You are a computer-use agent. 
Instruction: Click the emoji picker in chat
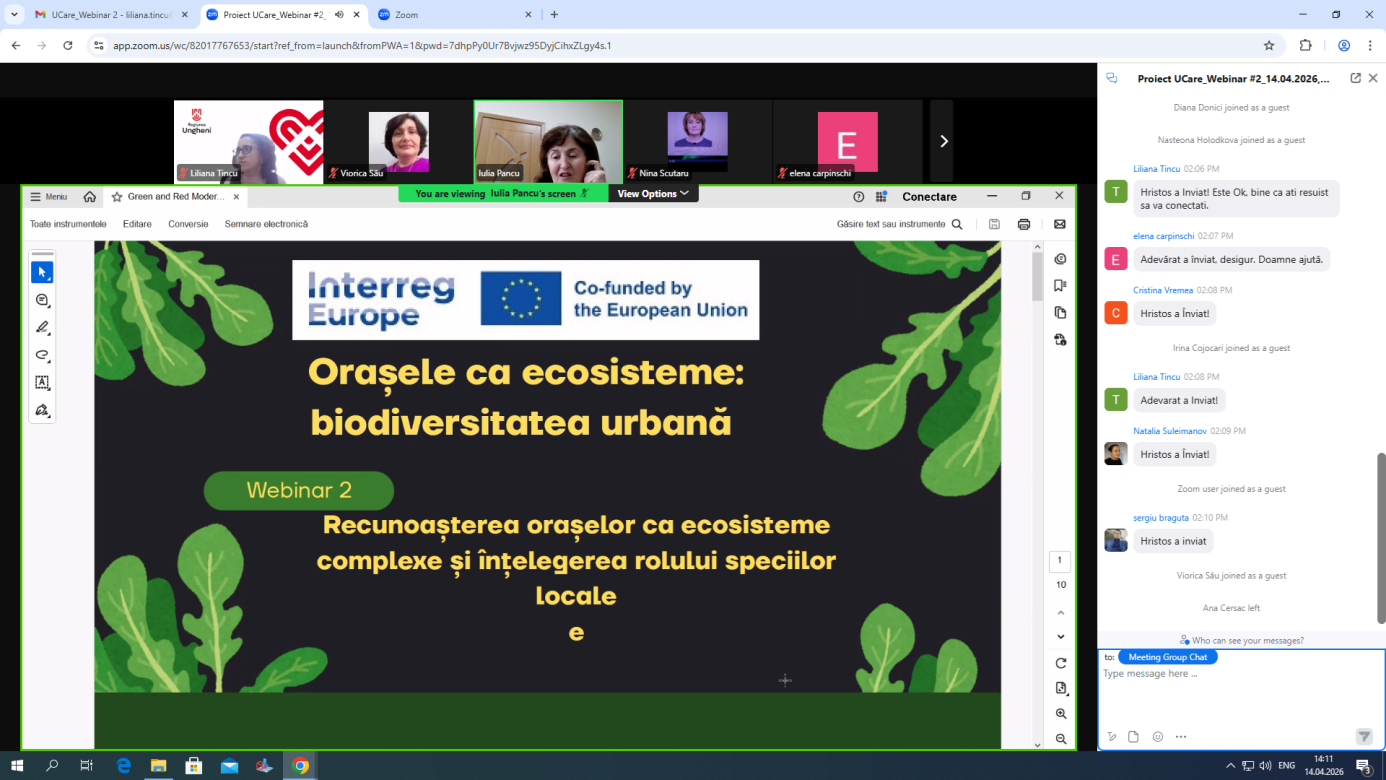[x=1157, y=737]
